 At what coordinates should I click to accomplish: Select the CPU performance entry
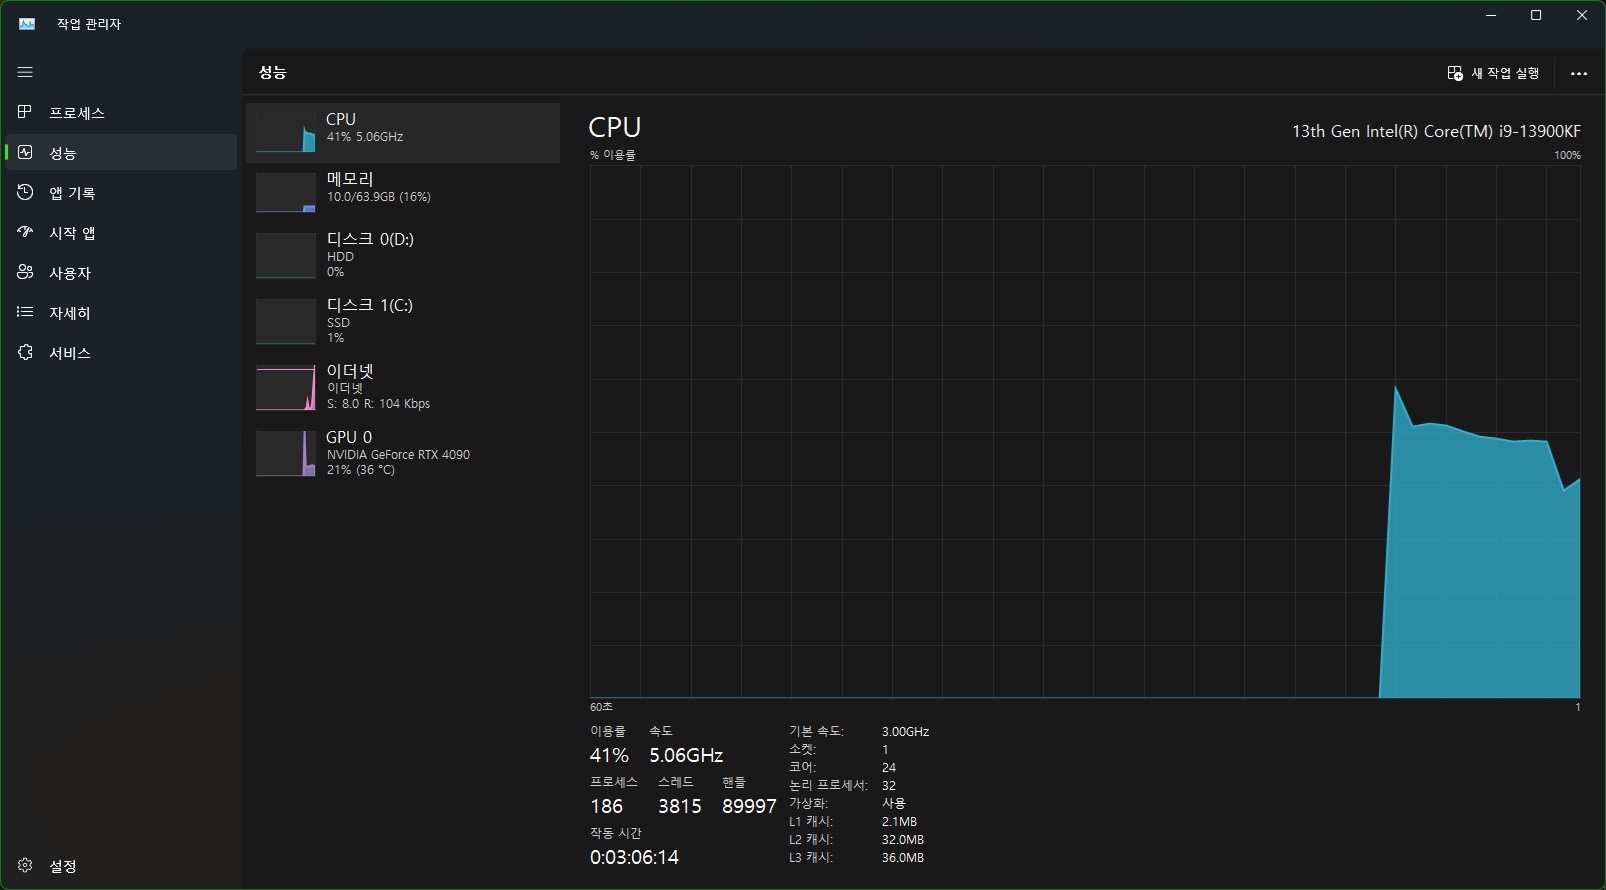pos(402,132)
